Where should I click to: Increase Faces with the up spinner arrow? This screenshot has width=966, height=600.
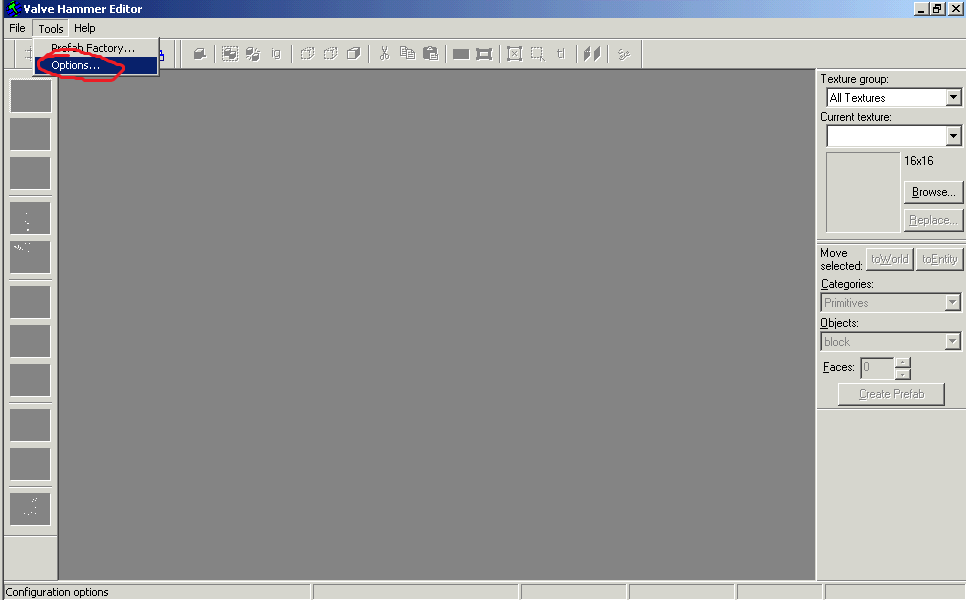click(903, 362)
